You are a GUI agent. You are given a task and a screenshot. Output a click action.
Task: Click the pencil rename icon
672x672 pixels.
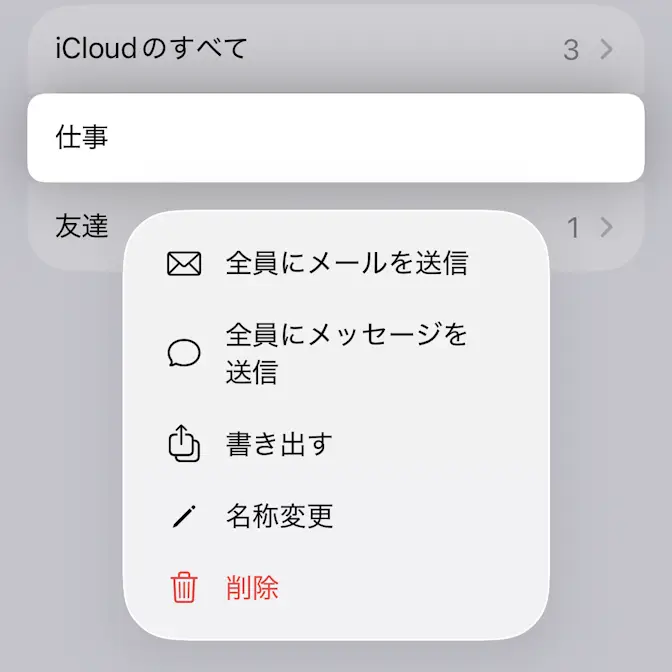(x=184, y=516)
